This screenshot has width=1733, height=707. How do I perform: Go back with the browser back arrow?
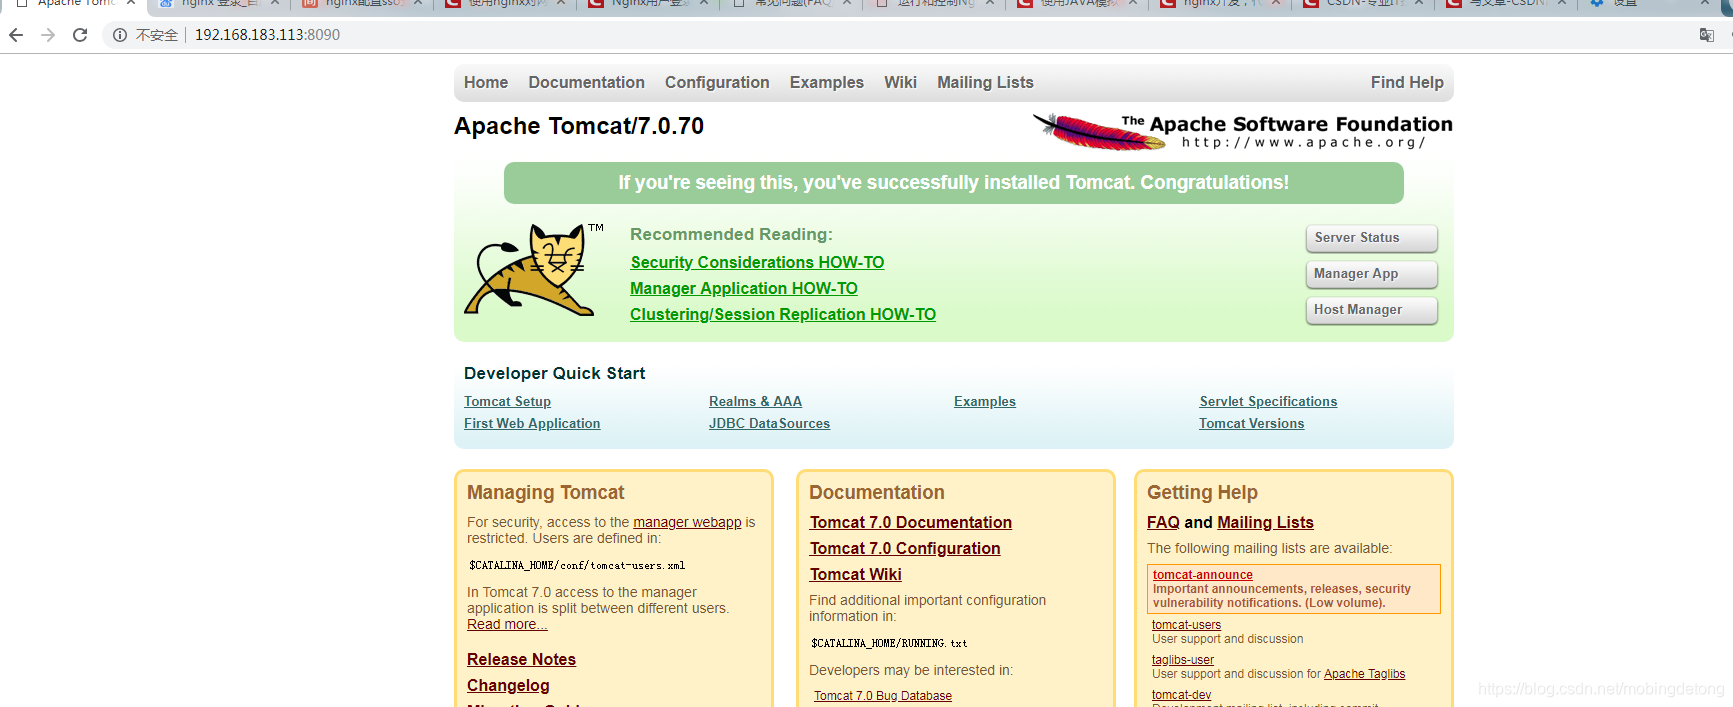[16, 35]
